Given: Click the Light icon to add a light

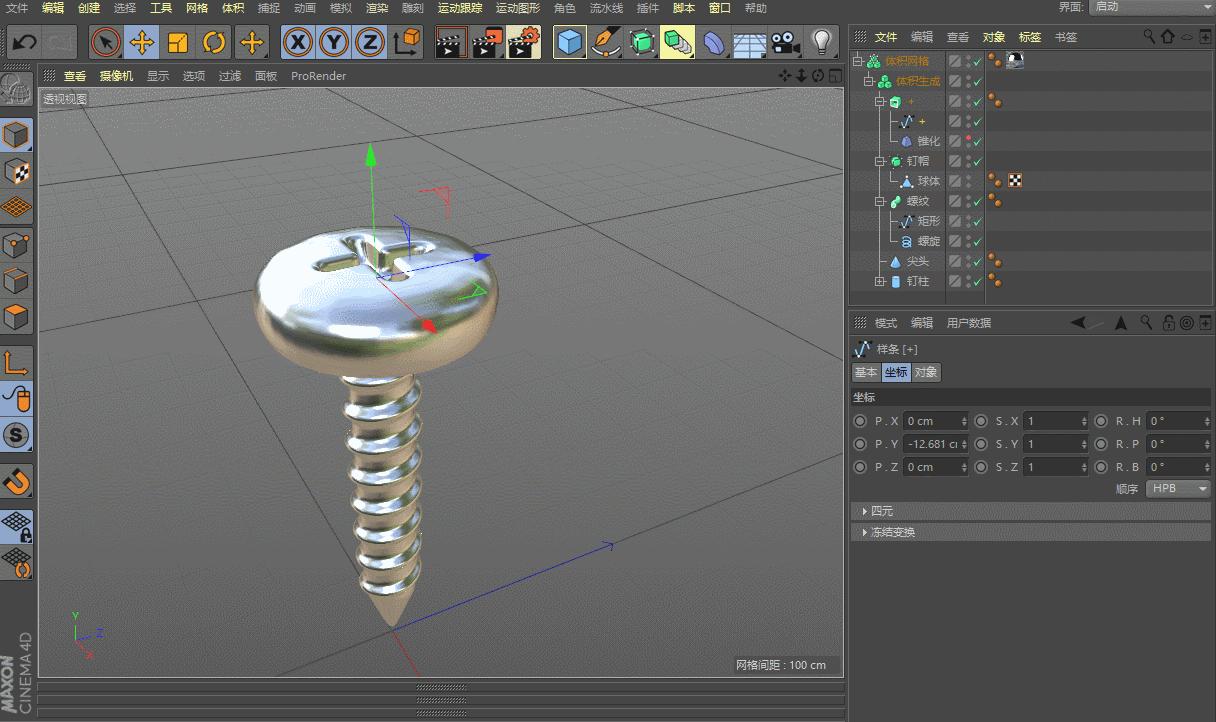Looking at the screenshot, I should pyautogui.click(x=822, y=42).
